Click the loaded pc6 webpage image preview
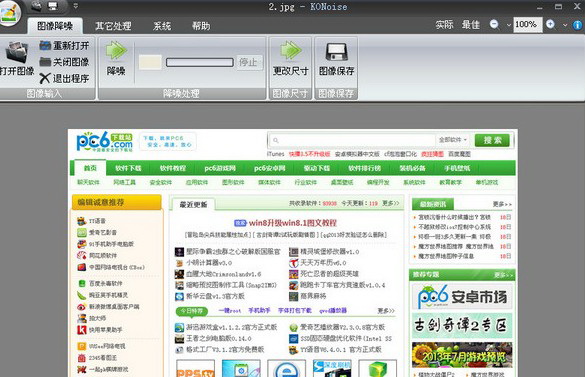Image resolution: width=585 pixels, height=377 pixels. tap(293, 253)
